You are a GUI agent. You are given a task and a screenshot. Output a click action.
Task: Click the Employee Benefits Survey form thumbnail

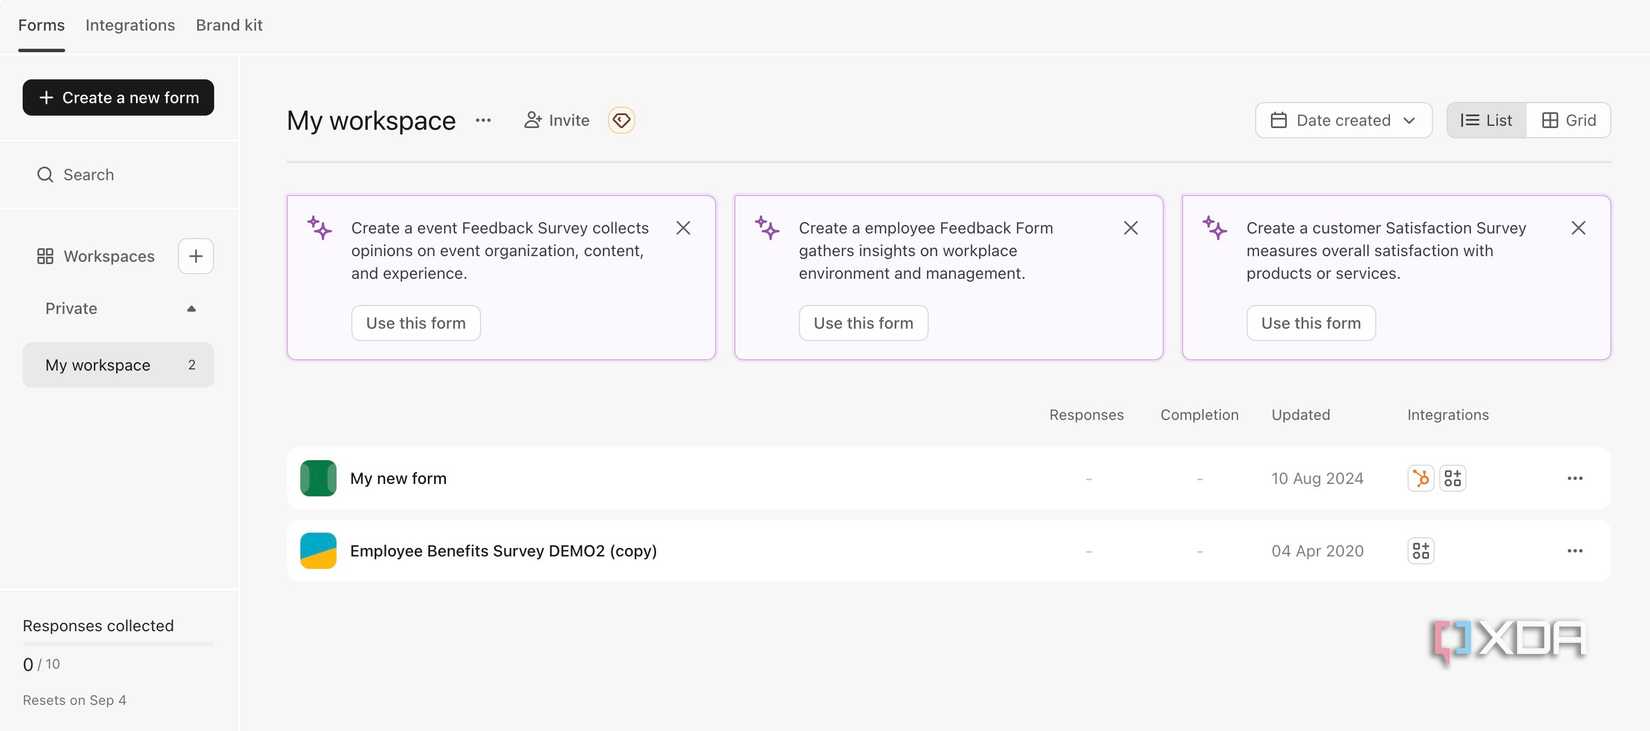click(318, 551)
